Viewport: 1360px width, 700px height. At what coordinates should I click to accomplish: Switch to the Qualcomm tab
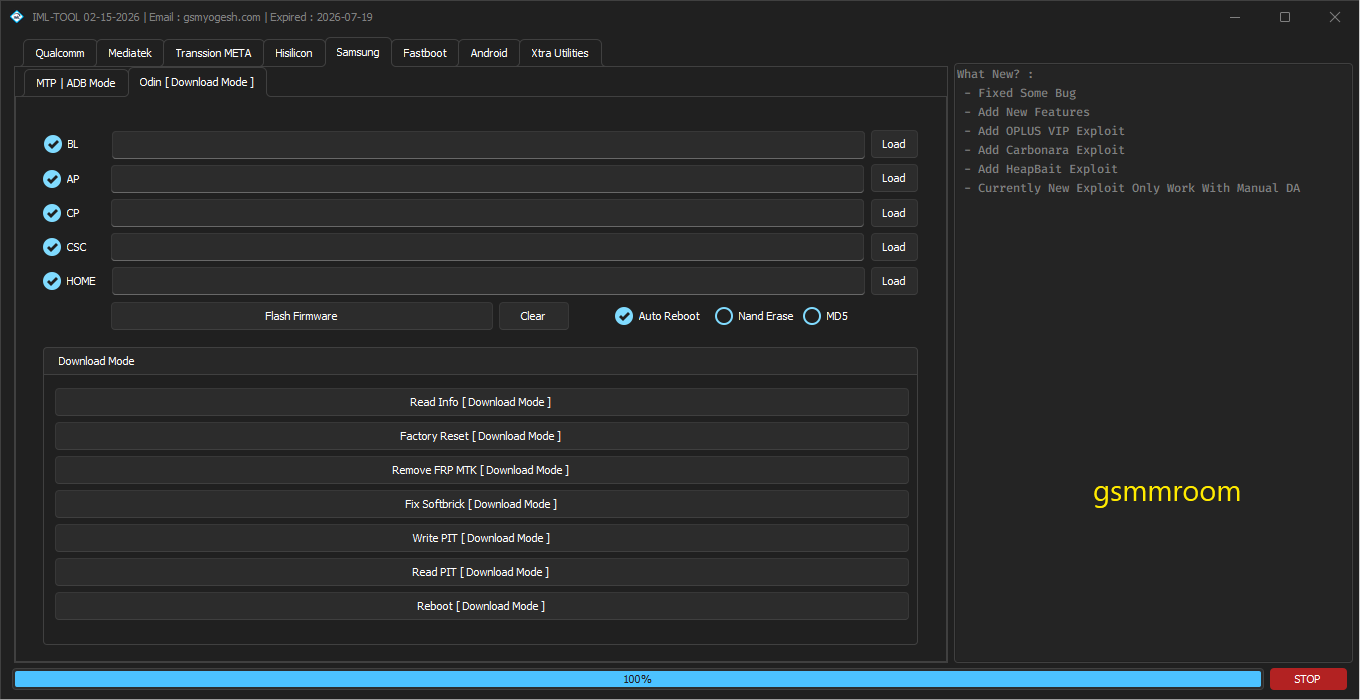tap(60, 53)
